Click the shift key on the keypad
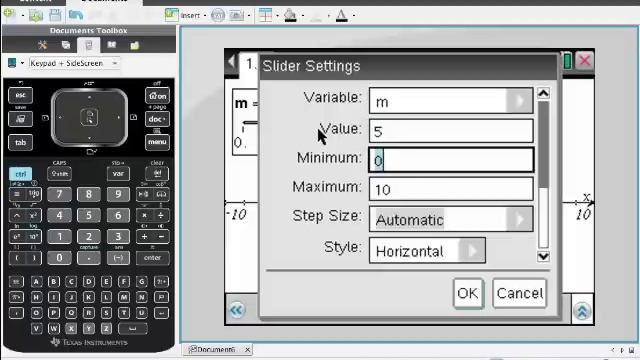Screen dimensions: 640x360 (x=60, y=174)
